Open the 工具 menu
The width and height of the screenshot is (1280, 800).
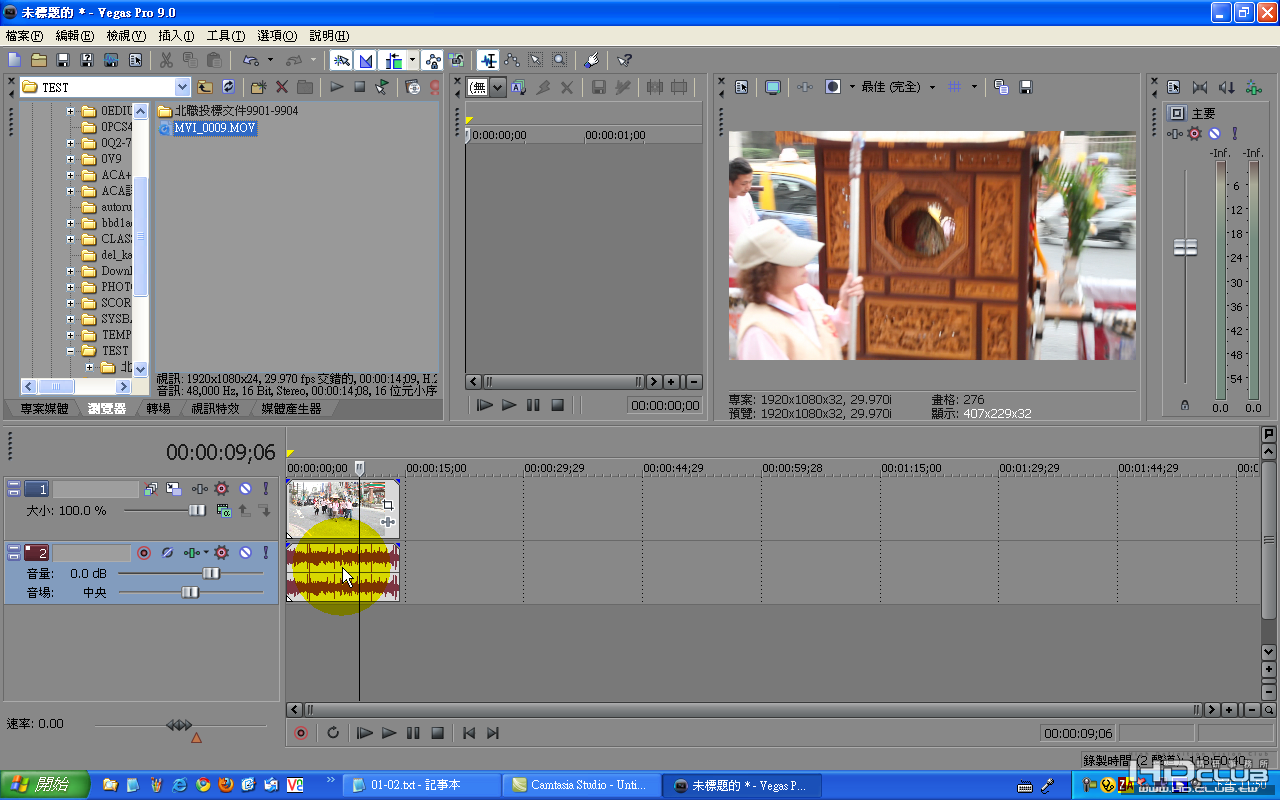coord(225,35)
